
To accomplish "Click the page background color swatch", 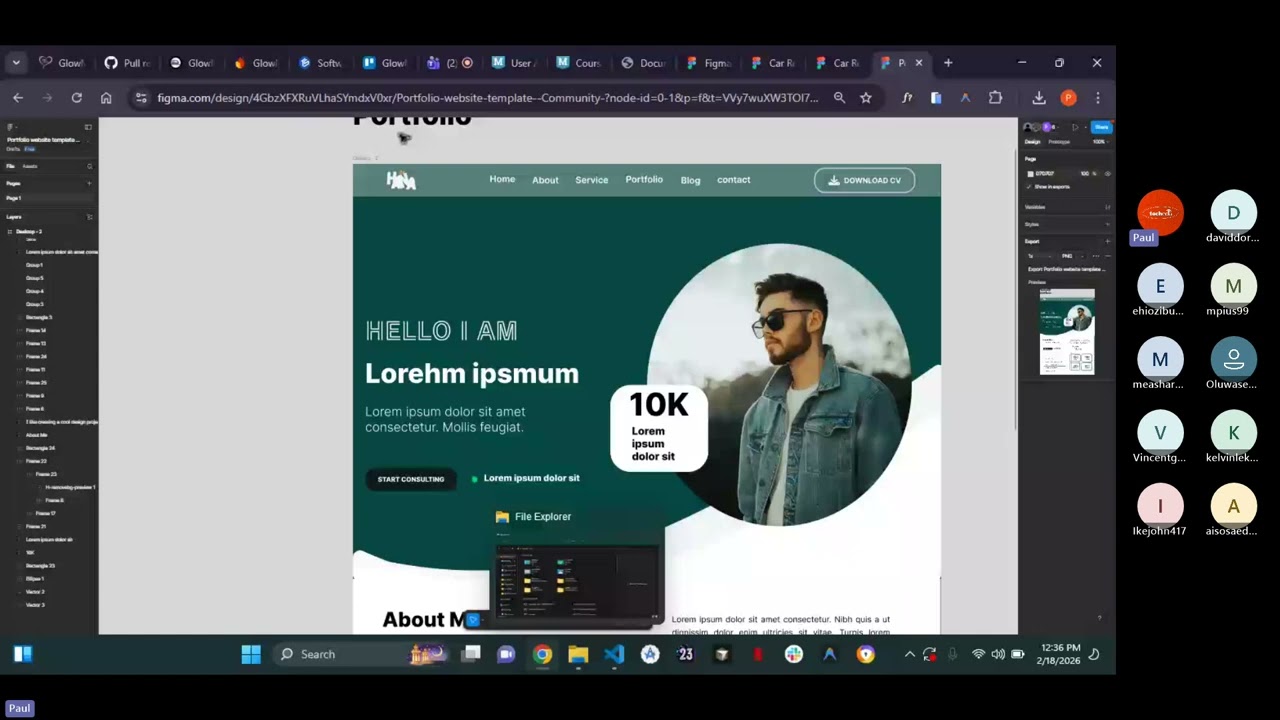I will coord(1031,174).
